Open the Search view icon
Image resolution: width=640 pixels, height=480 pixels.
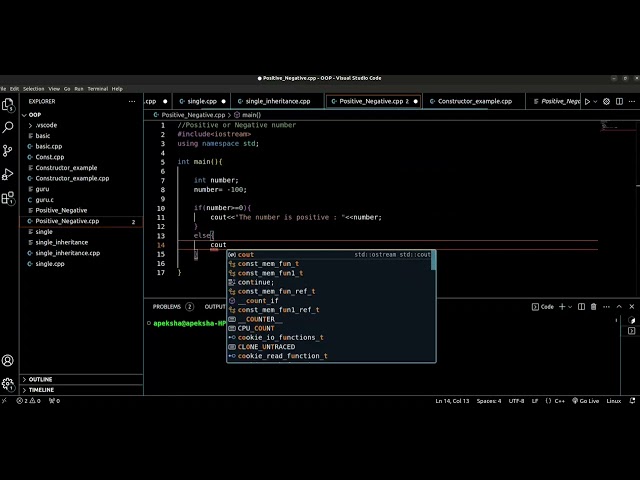(x=8, y=127)
